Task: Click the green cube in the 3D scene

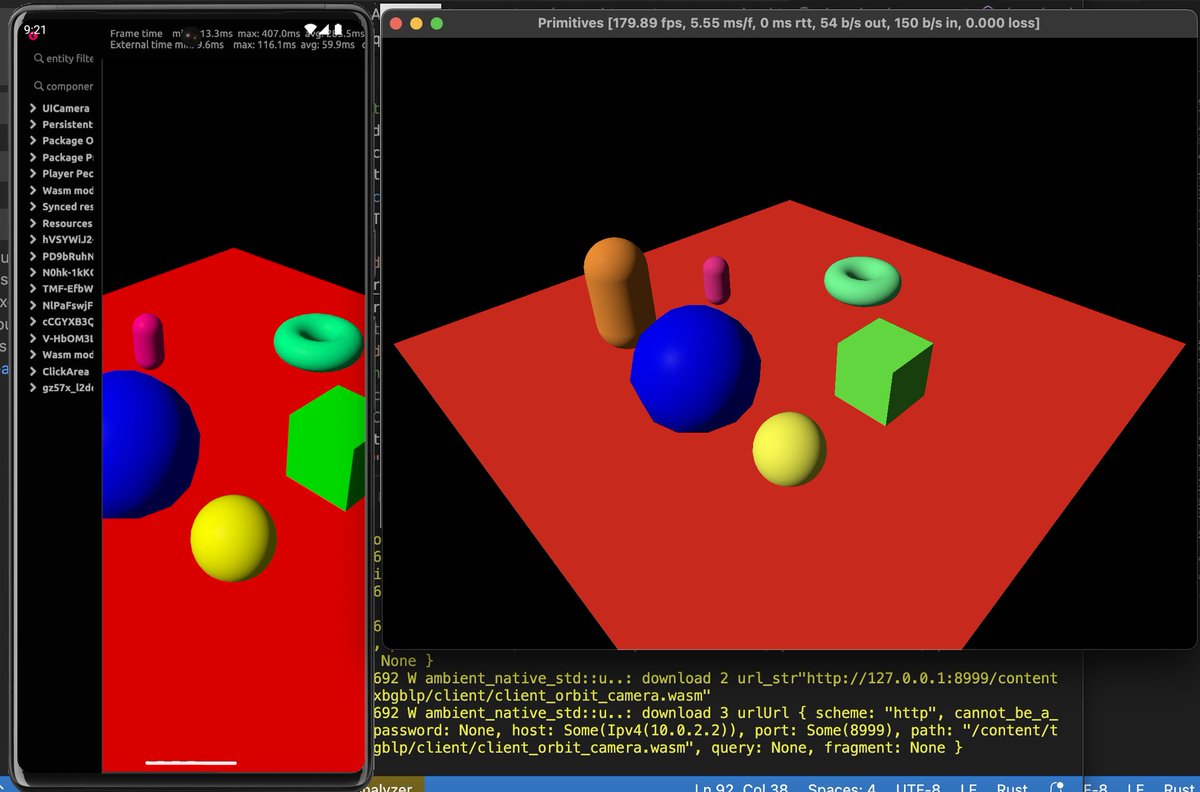Action: 880,372
